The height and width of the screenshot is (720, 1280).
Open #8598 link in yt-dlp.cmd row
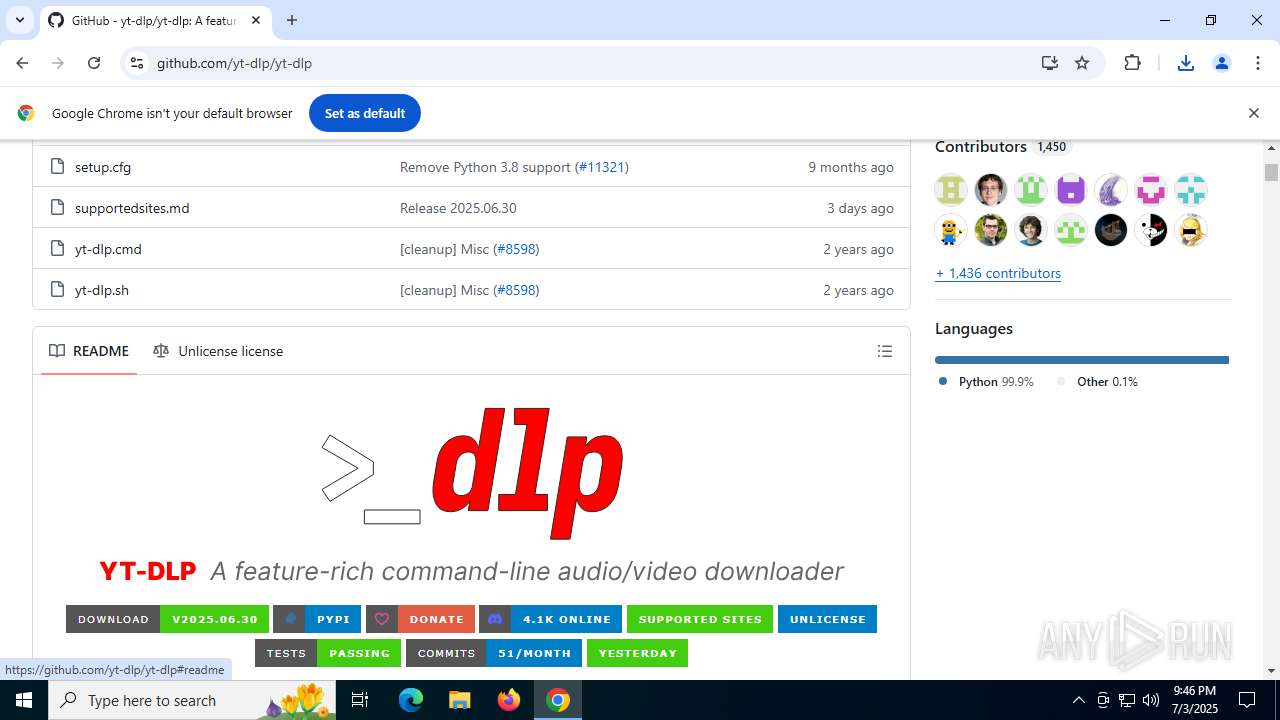(516, 249)
